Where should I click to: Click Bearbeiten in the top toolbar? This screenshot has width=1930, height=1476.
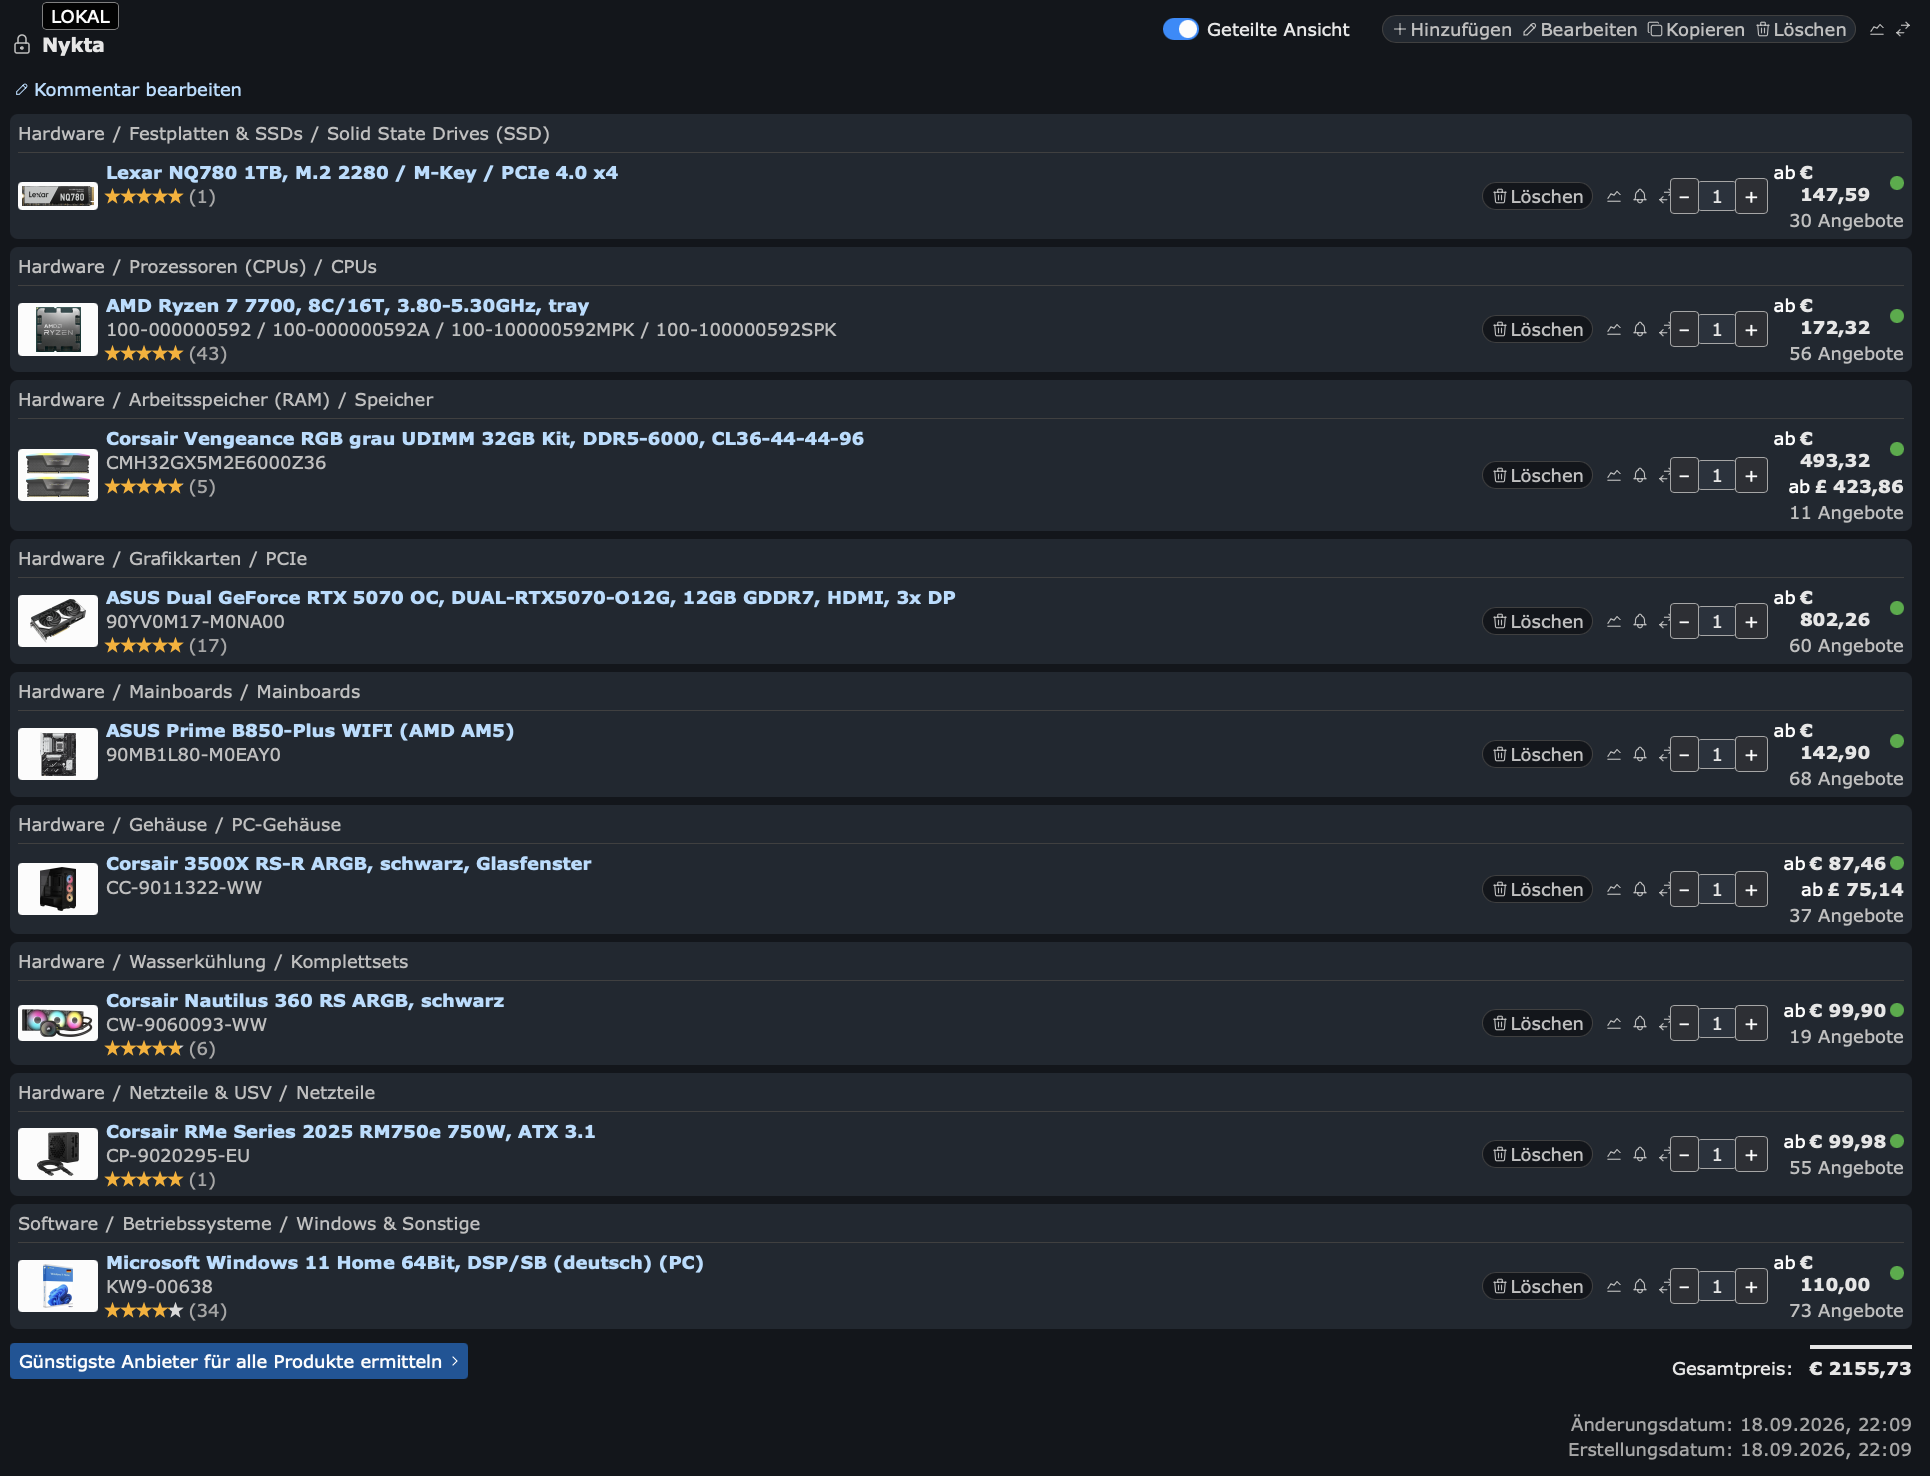(x=1580, y=30)
